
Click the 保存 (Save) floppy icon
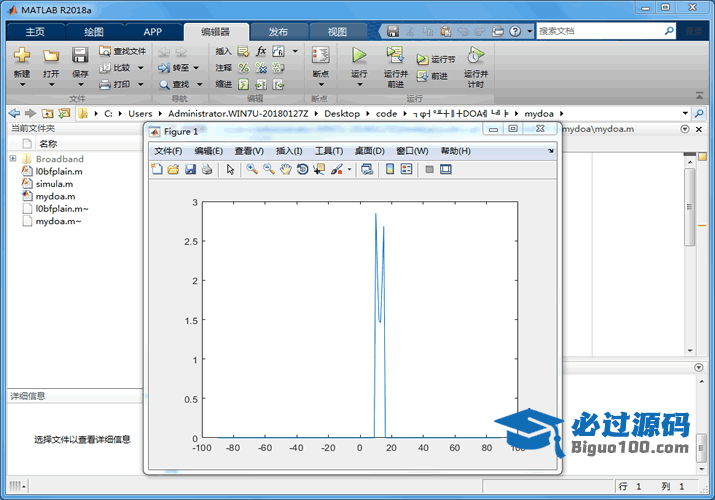[x=80, y=56]
